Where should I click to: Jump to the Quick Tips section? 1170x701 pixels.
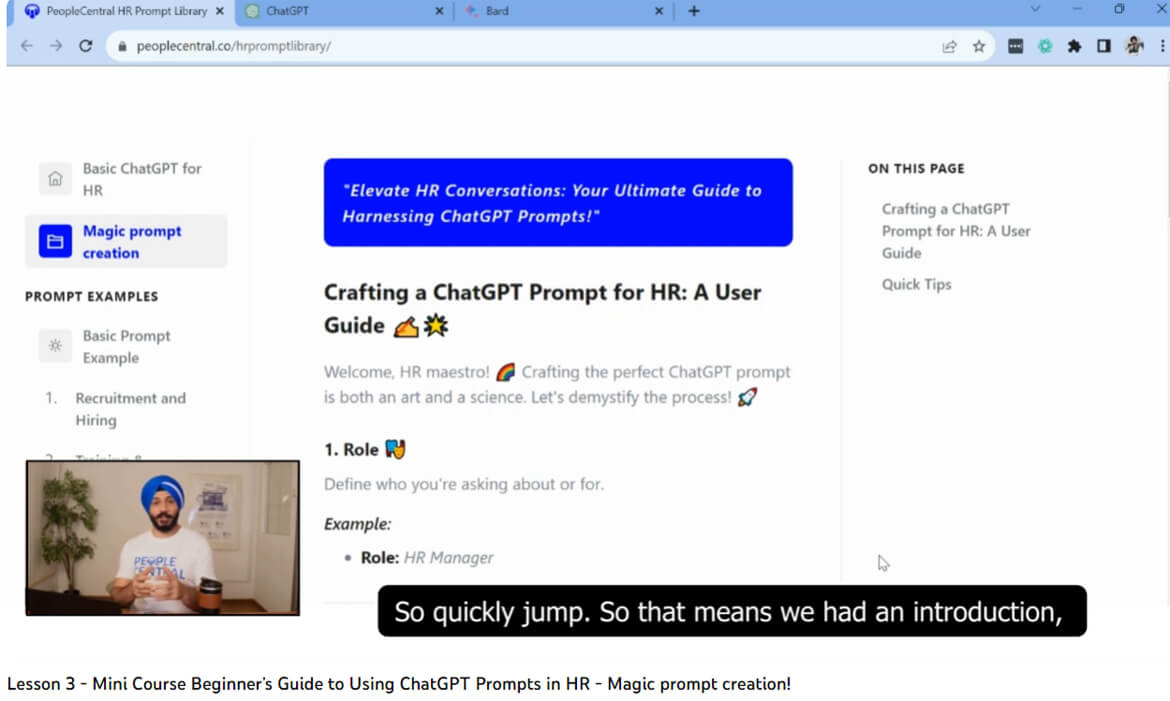[916, 284]
